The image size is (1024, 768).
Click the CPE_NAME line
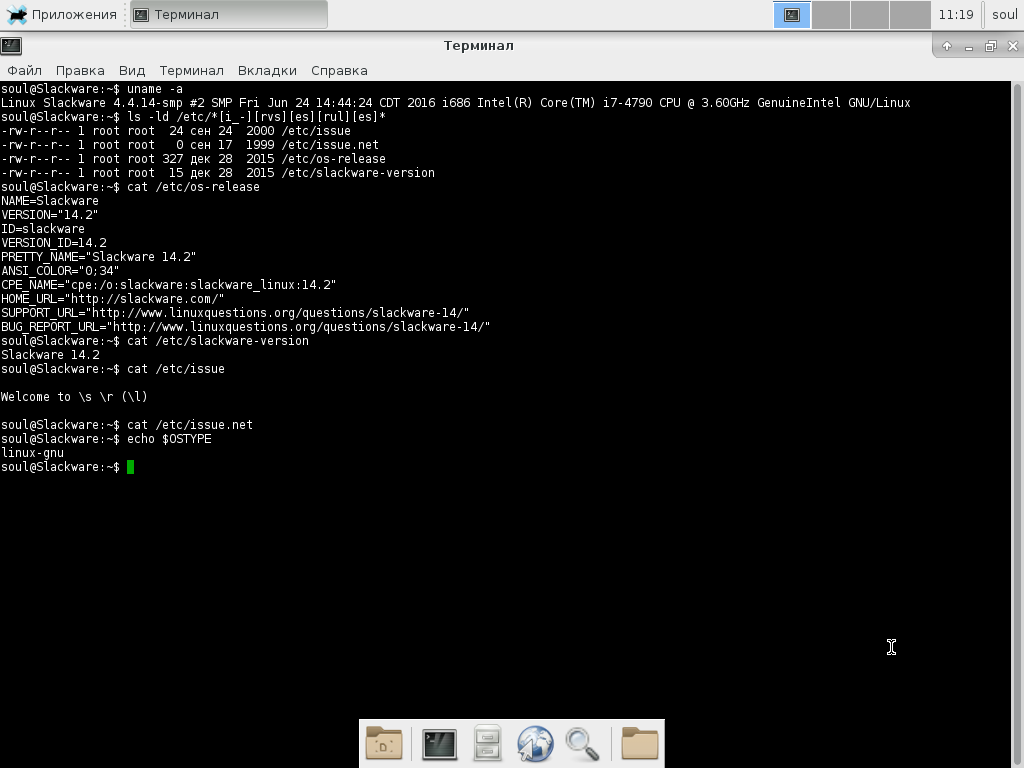[x=168, y=285]
